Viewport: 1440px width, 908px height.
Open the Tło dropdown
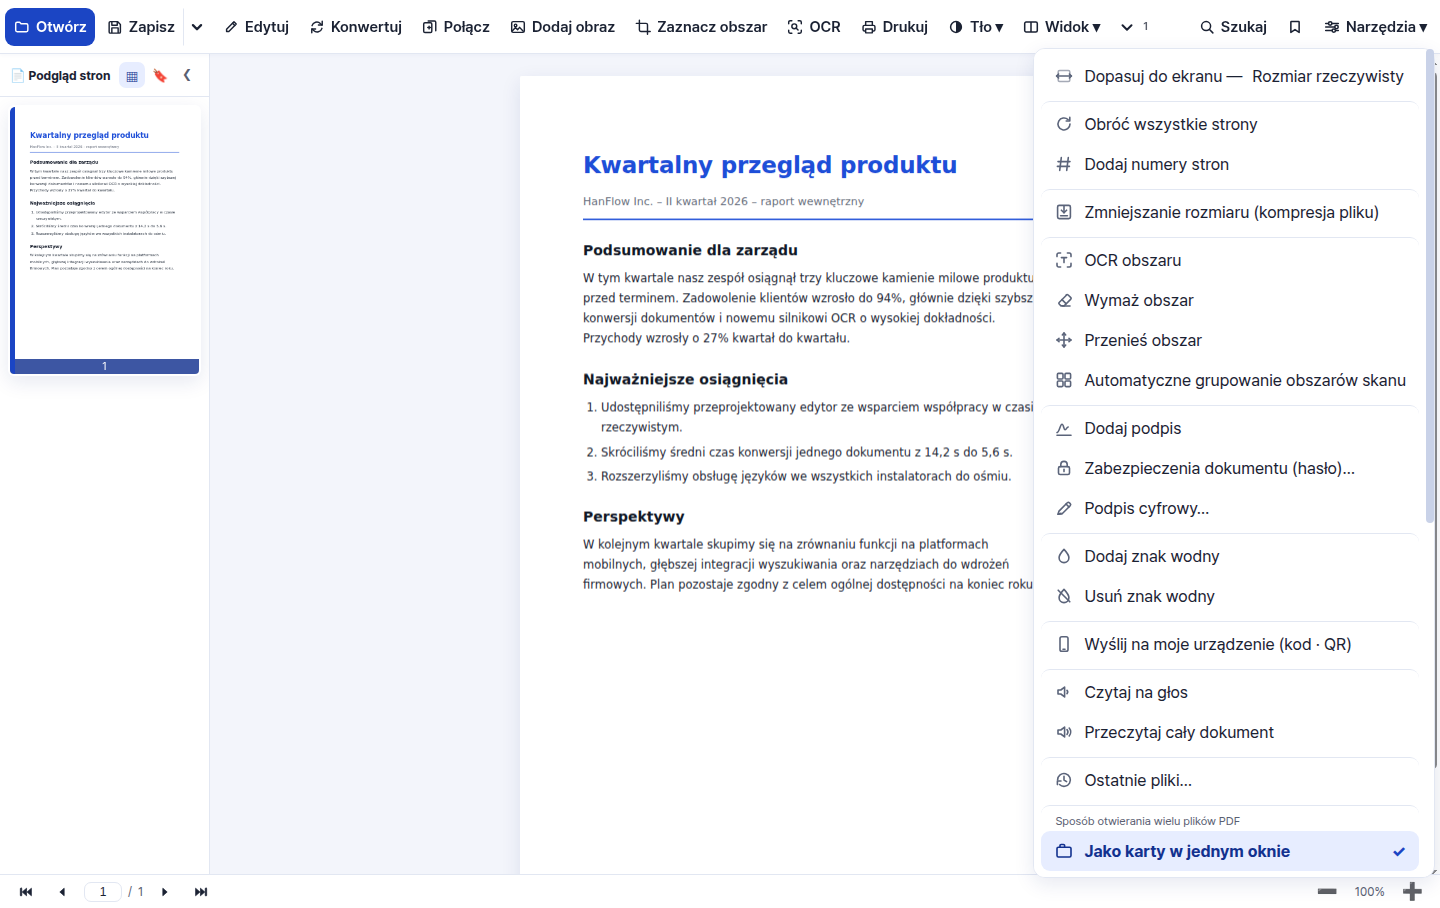point(976,27)
